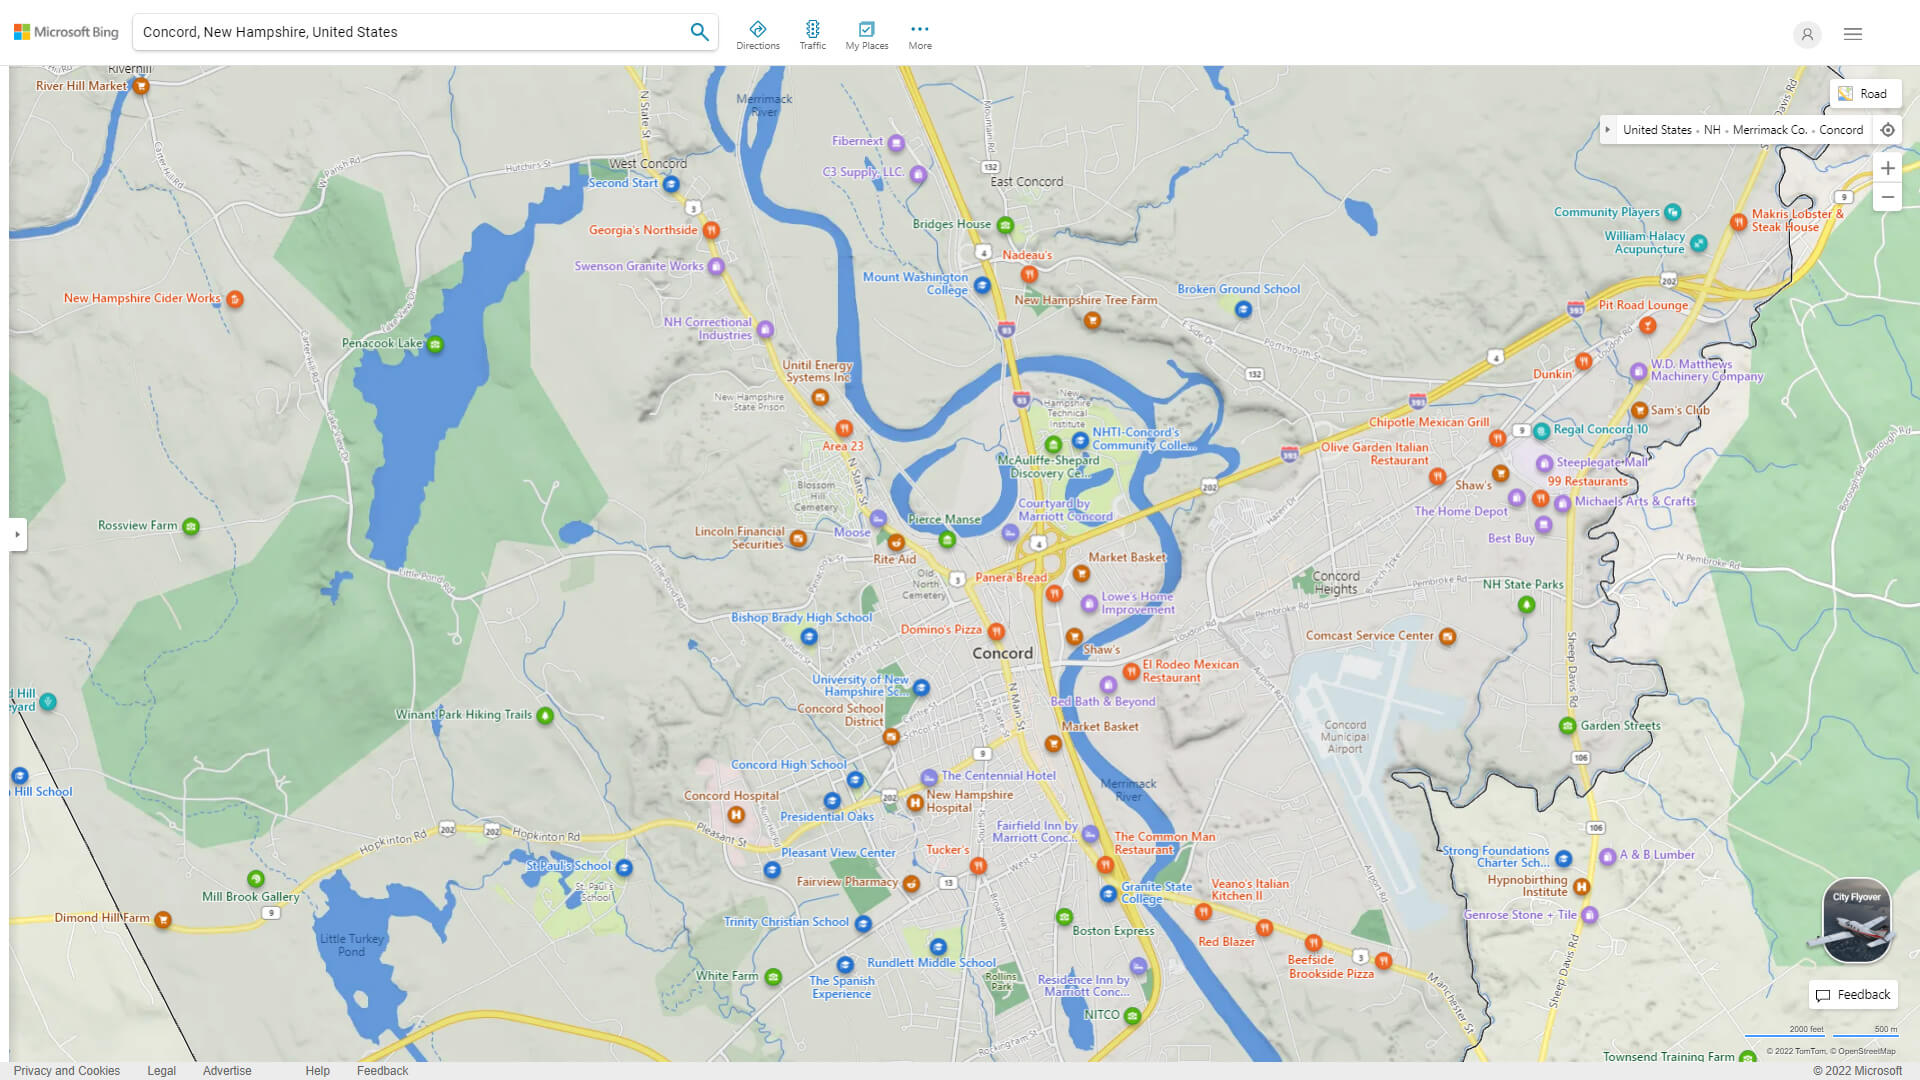Open the hamburger settings menu

pyautogui.click(x=1852, y=34)
